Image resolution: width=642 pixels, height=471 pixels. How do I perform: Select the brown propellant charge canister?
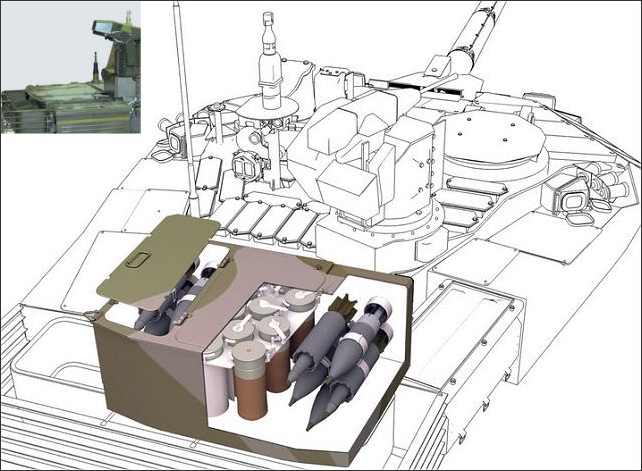coord(249,380)
